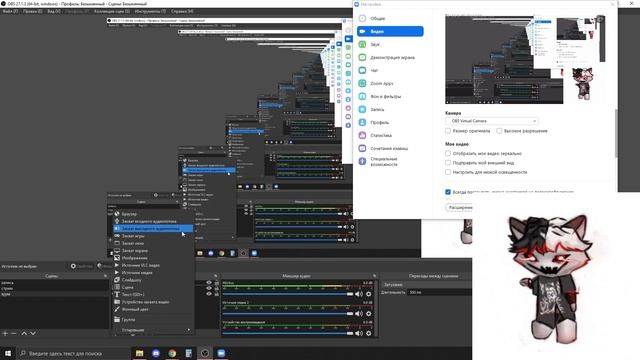Add a new scene with the plus icon
The height and width of the screenshot is (360, 640).
pos(5,333)
